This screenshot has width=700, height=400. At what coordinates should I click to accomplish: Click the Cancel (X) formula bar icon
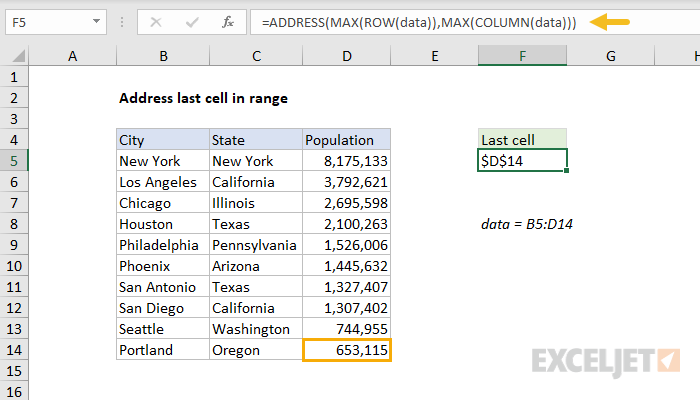click(x=156, y=22)
